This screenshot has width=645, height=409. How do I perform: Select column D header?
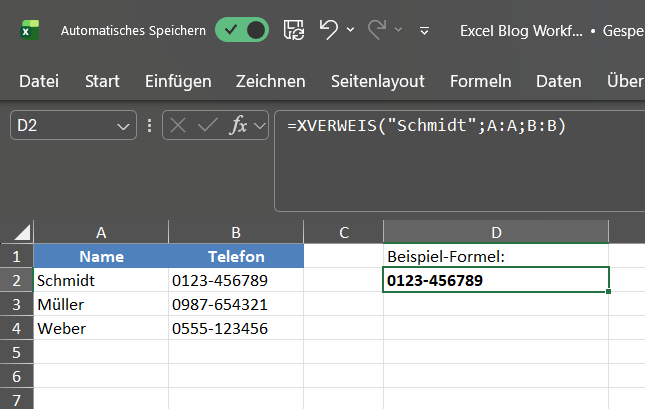point(496,232)
